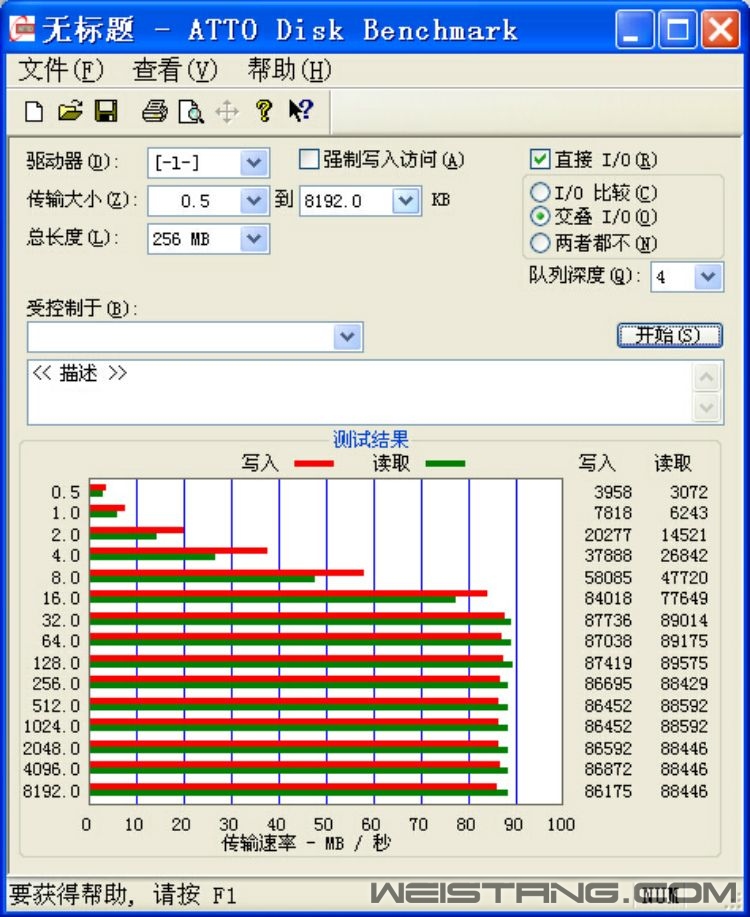Click the read value 3072
Screen dimensions: 750x917
[689, 492]
